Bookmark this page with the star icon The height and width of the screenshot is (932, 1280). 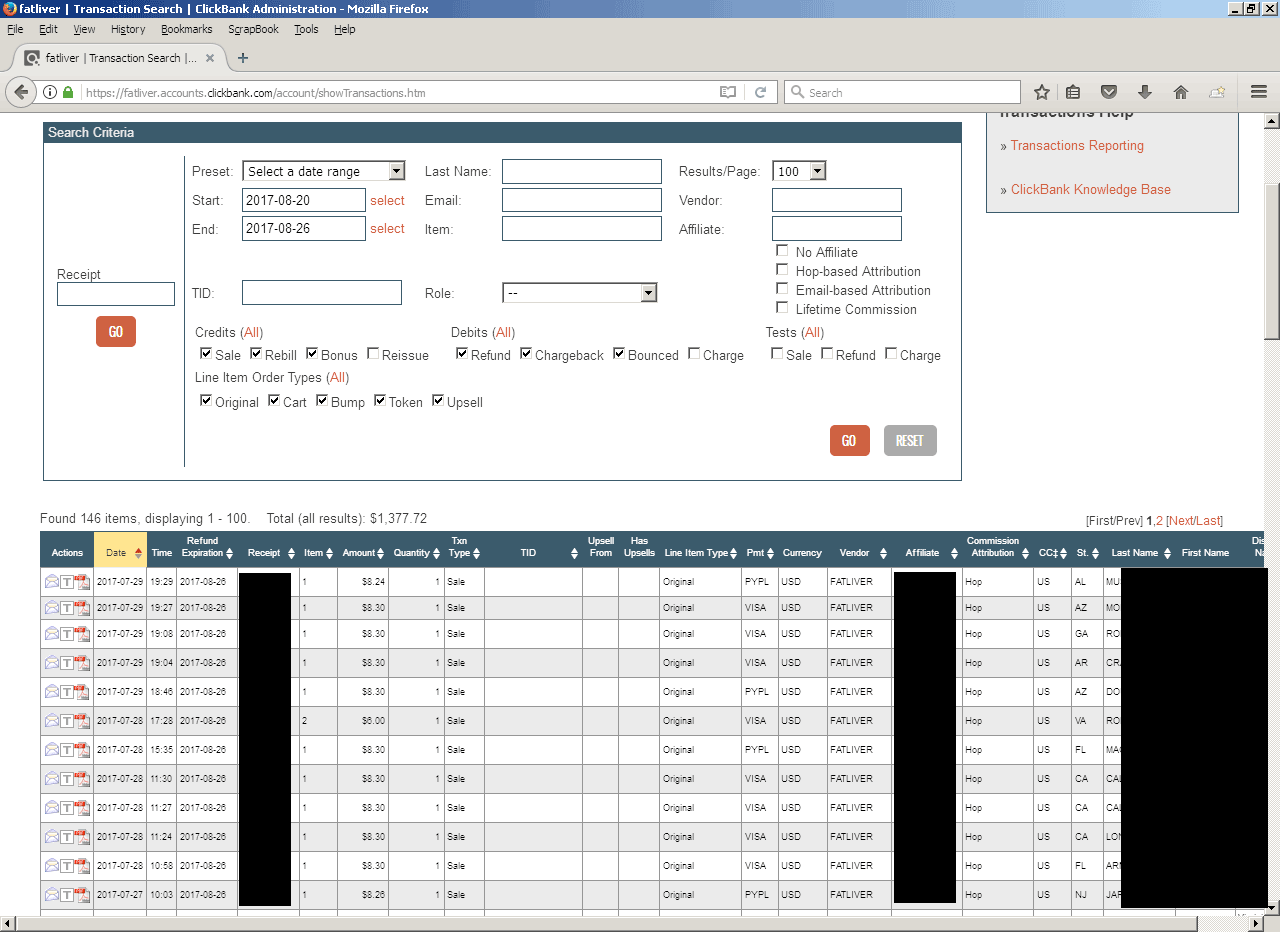[1041, 92]
